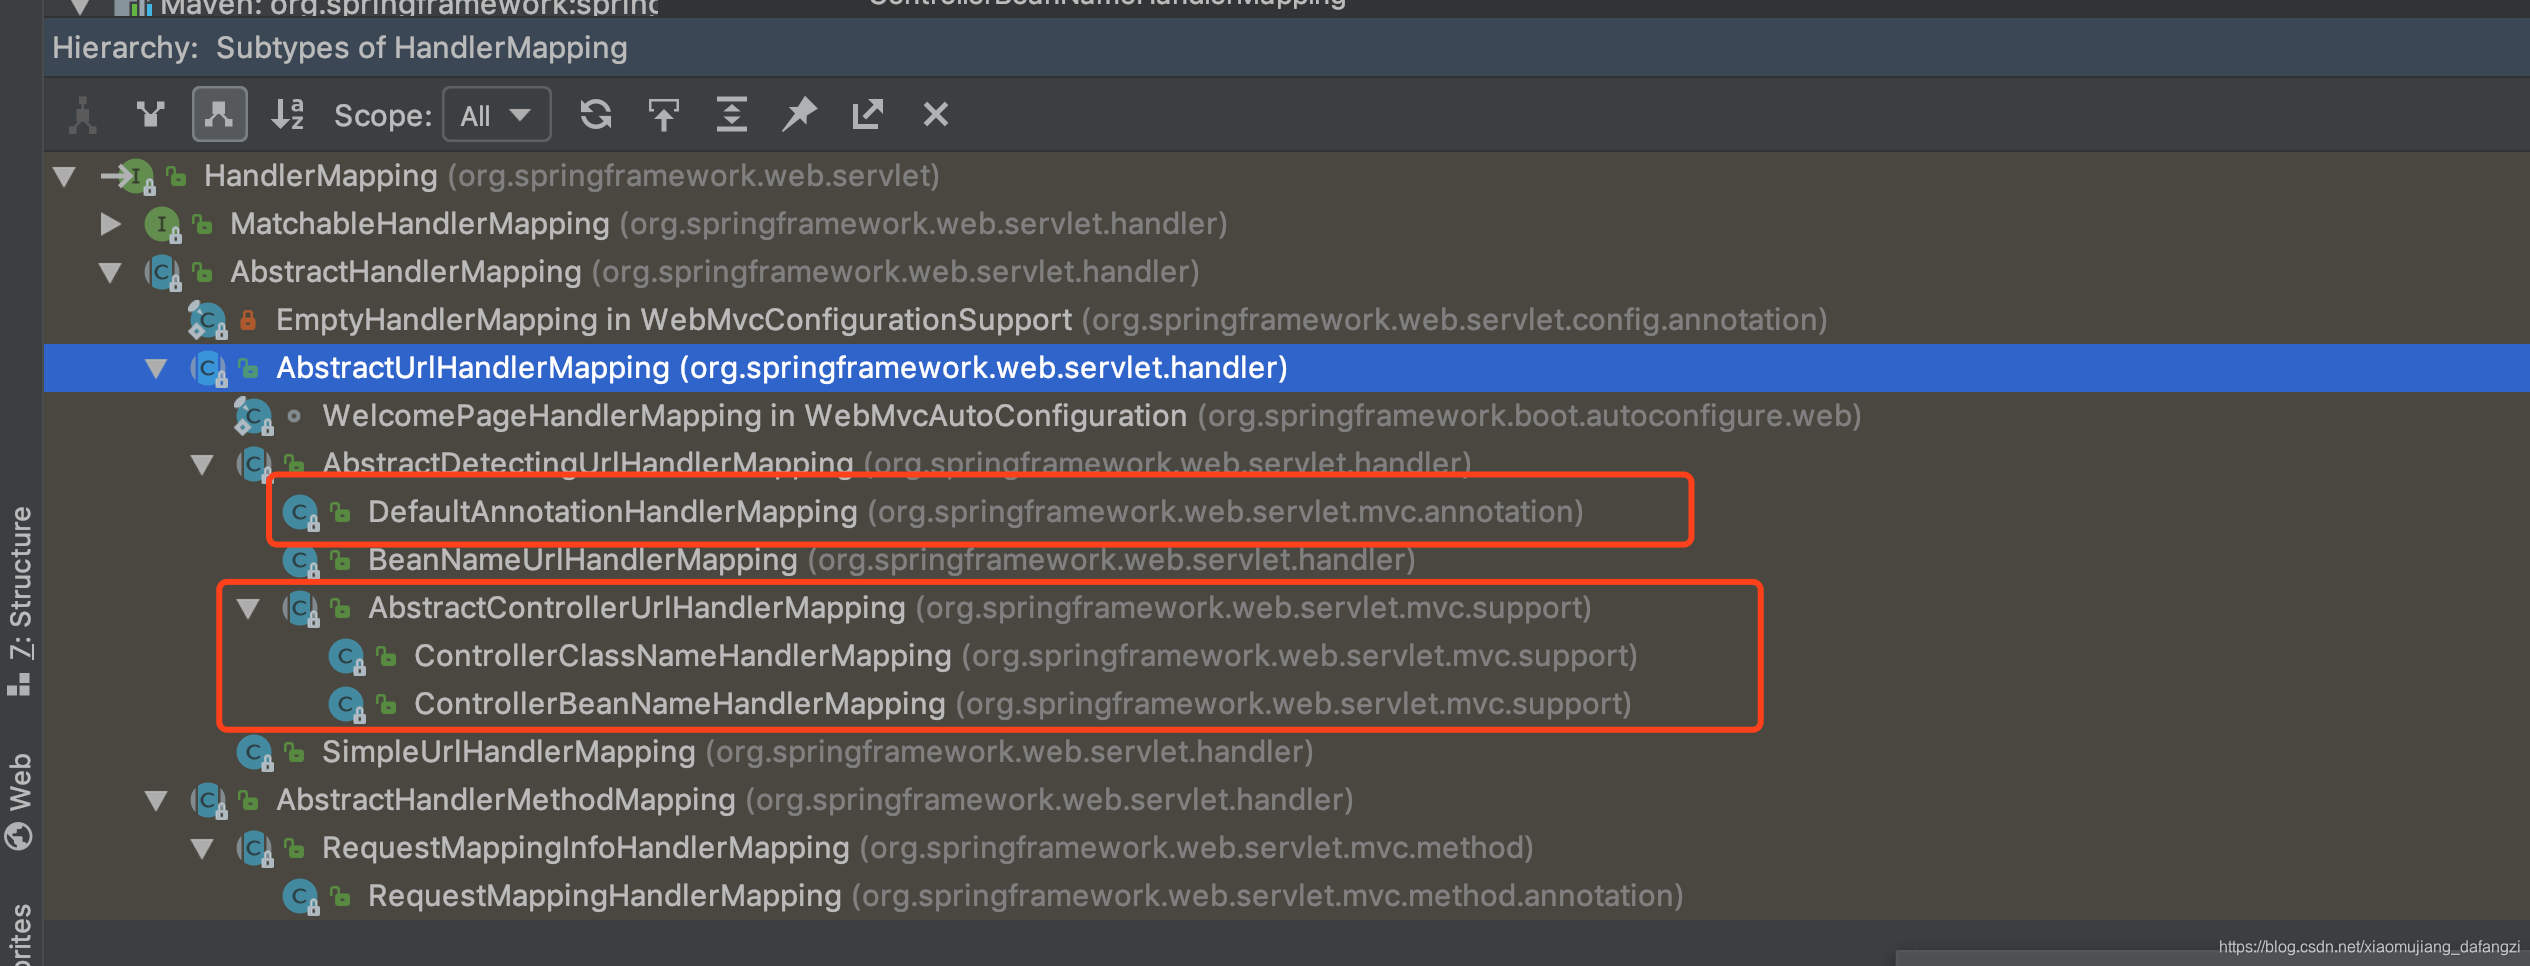Export hierarchy to editor window
The height and width of the screenshot is (966, 2530).
pyautogui.click(x=867, y=113)
